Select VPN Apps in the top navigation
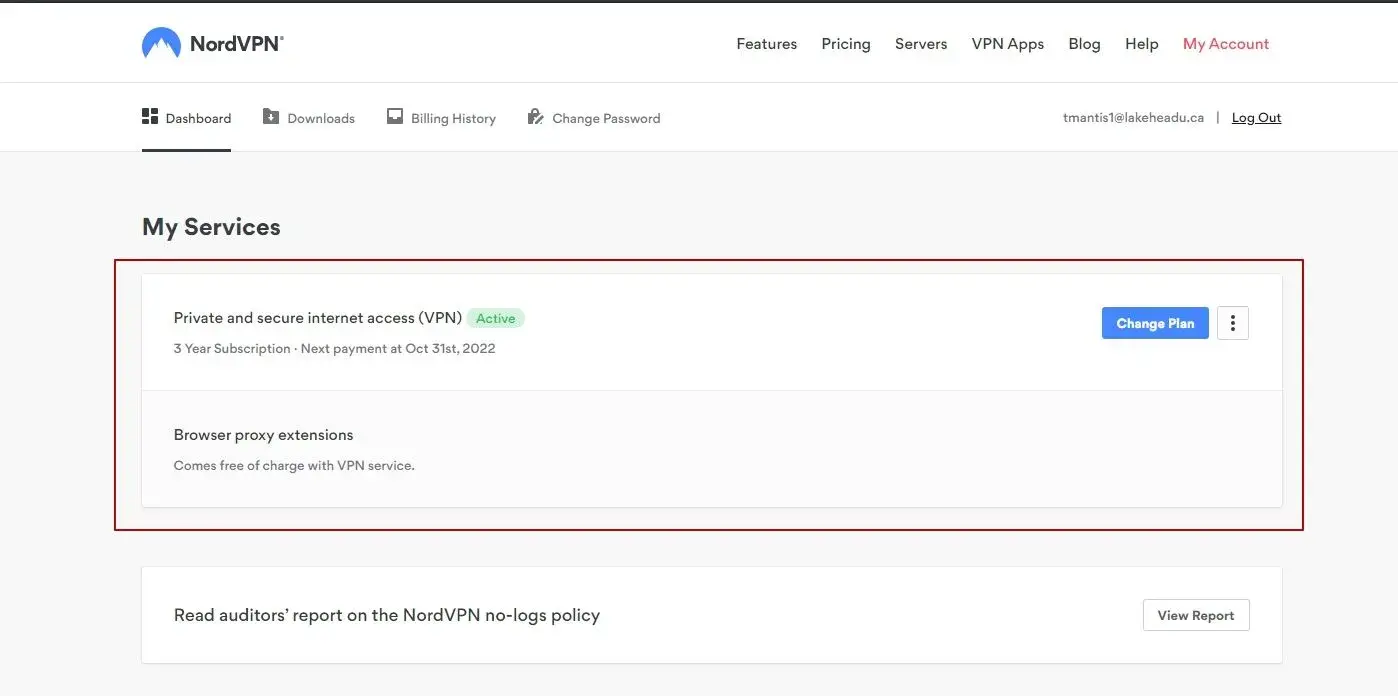The width and height of the screenshot is (1398, 696). click(1008, 44)
